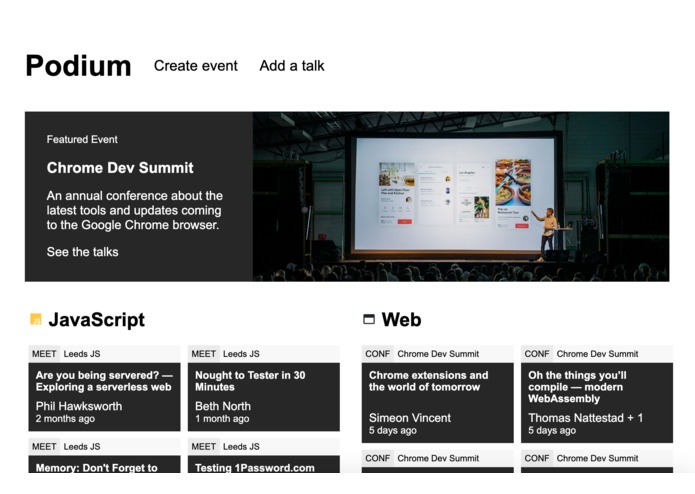Click the featured event description paragraph
Screen dimensions: 695x494
coord(135,210)
